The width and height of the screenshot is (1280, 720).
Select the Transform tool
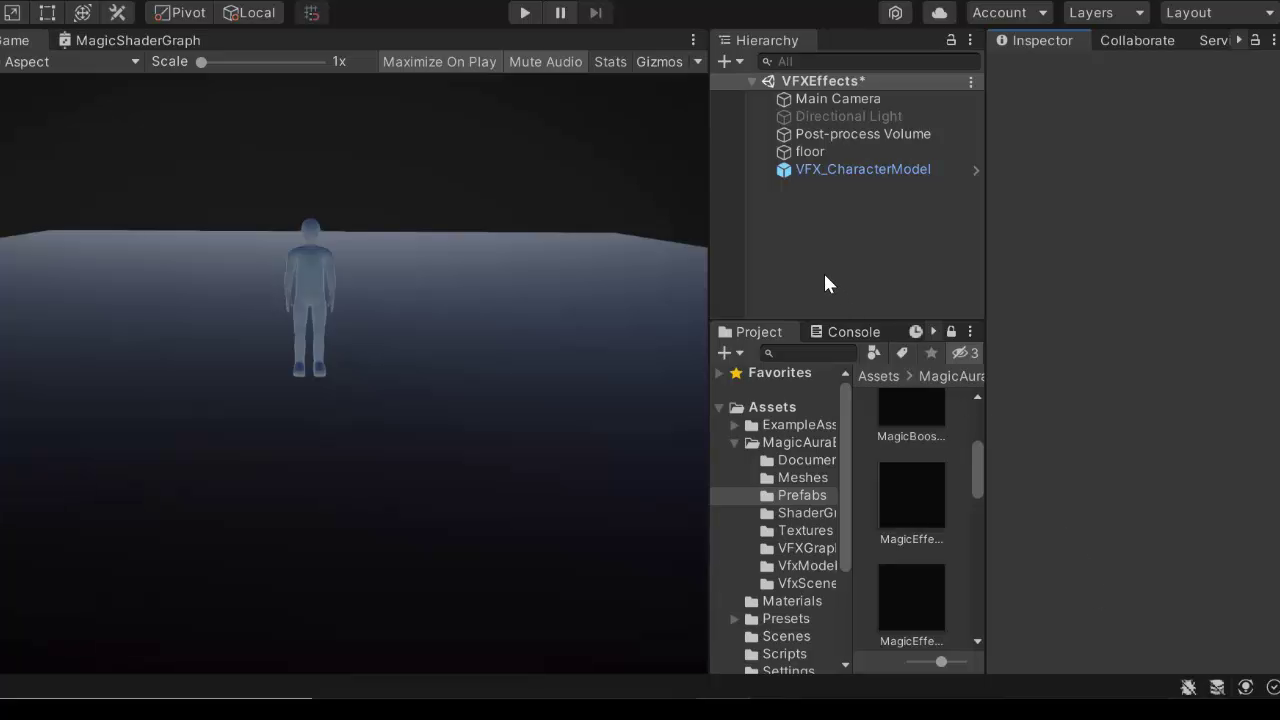[x=83, y=13]
